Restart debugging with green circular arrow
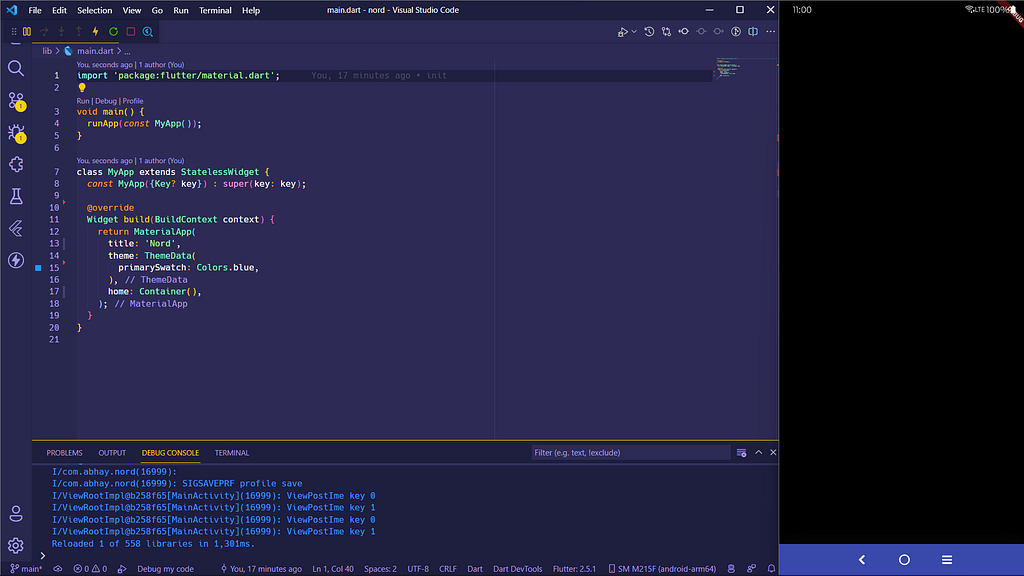 pos(114,31)
